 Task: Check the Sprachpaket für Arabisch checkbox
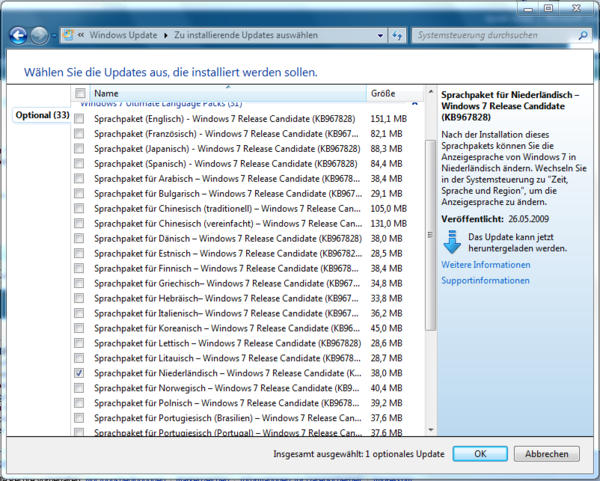pyautogui.click(x=79, y=178)
